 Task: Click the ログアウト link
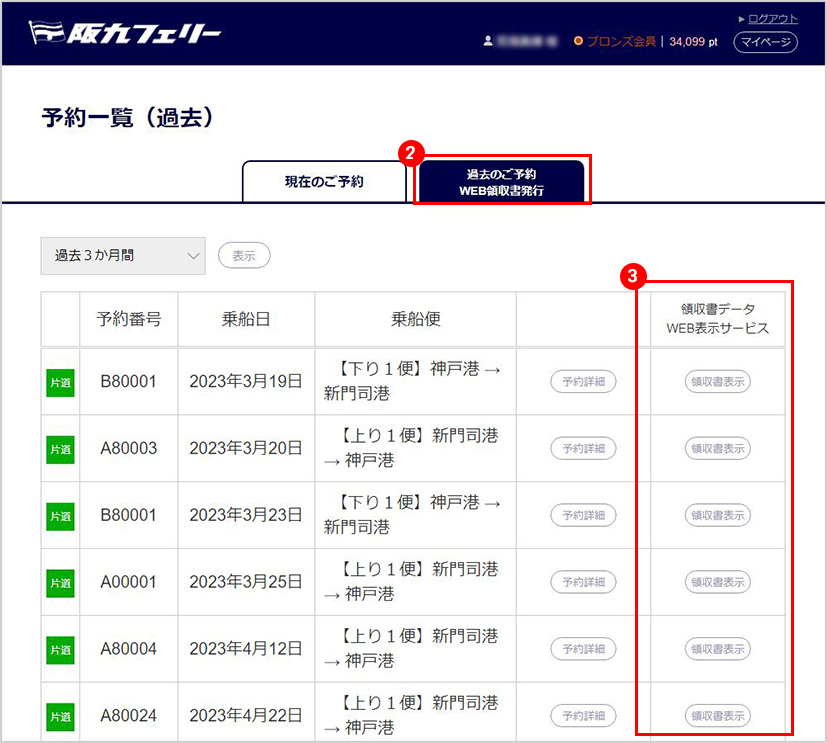(x=772, y=19)
